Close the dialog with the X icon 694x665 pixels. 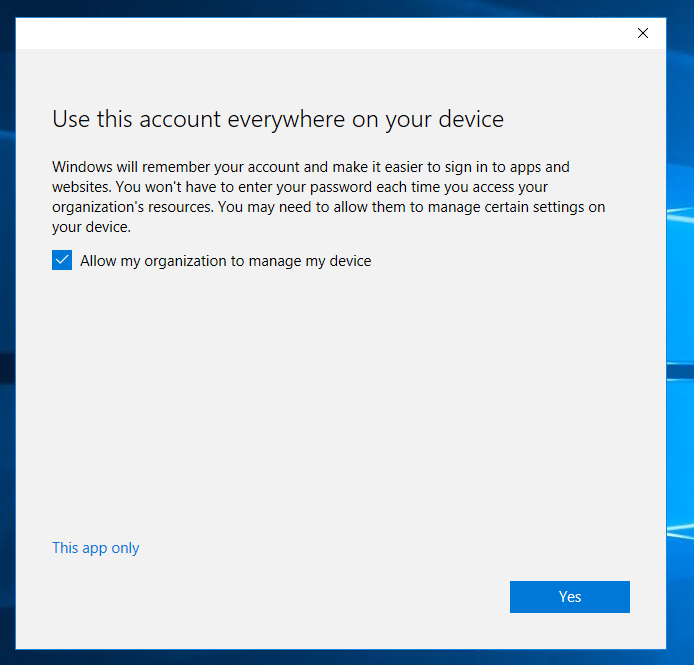point(643,33)
